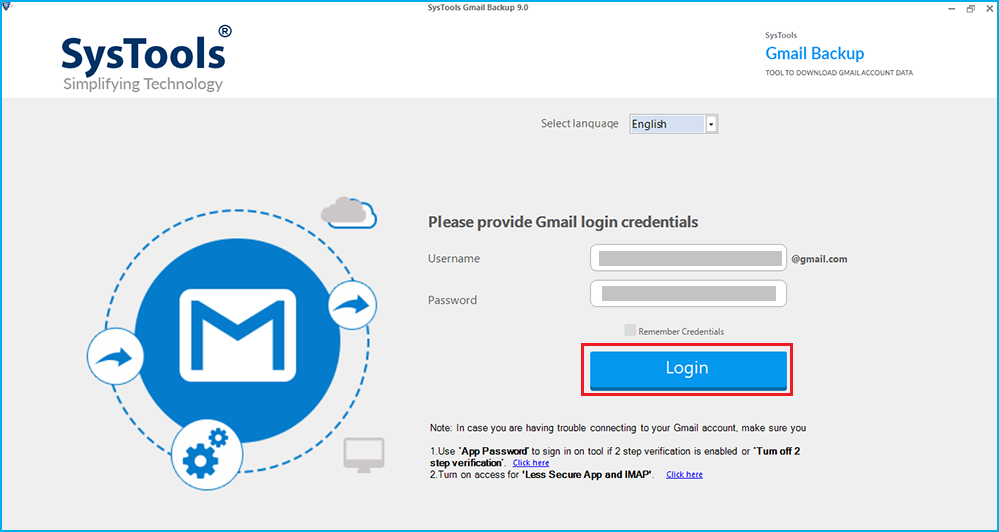
Task: Restore down the application window
Action: [x=970, y=8]
